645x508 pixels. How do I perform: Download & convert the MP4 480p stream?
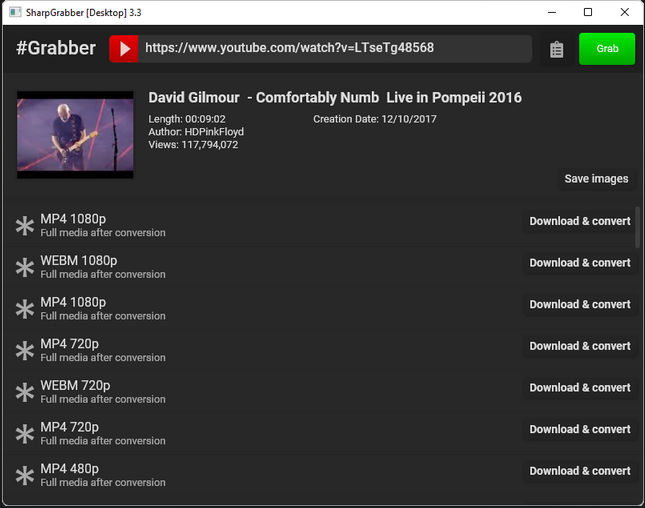[x=580, y=471]
